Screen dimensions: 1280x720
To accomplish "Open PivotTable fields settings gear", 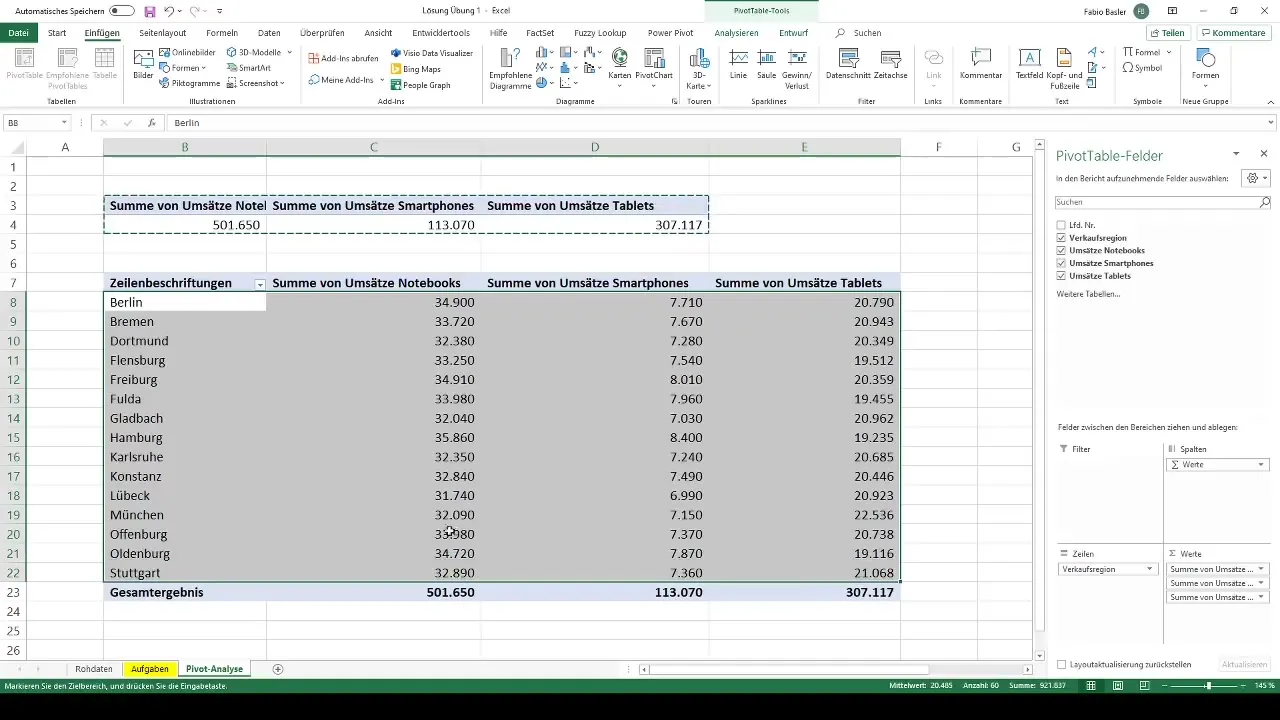I will (1254, 177).
